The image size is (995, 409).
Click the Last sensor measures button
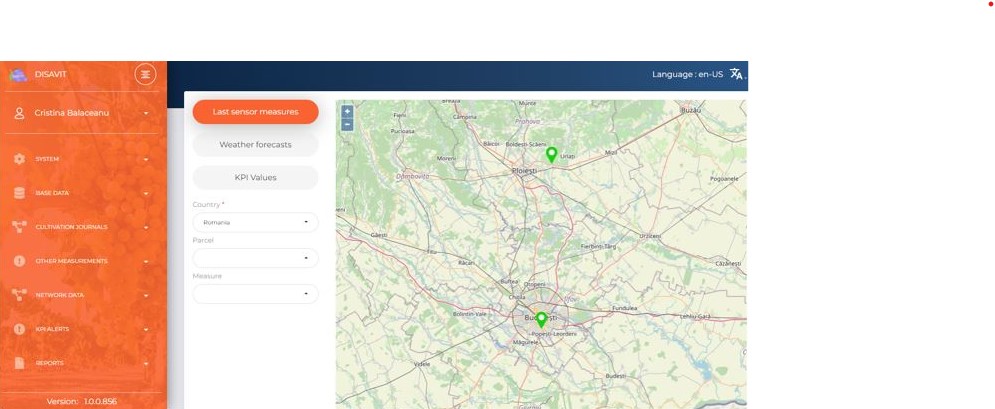click(256, 112)
